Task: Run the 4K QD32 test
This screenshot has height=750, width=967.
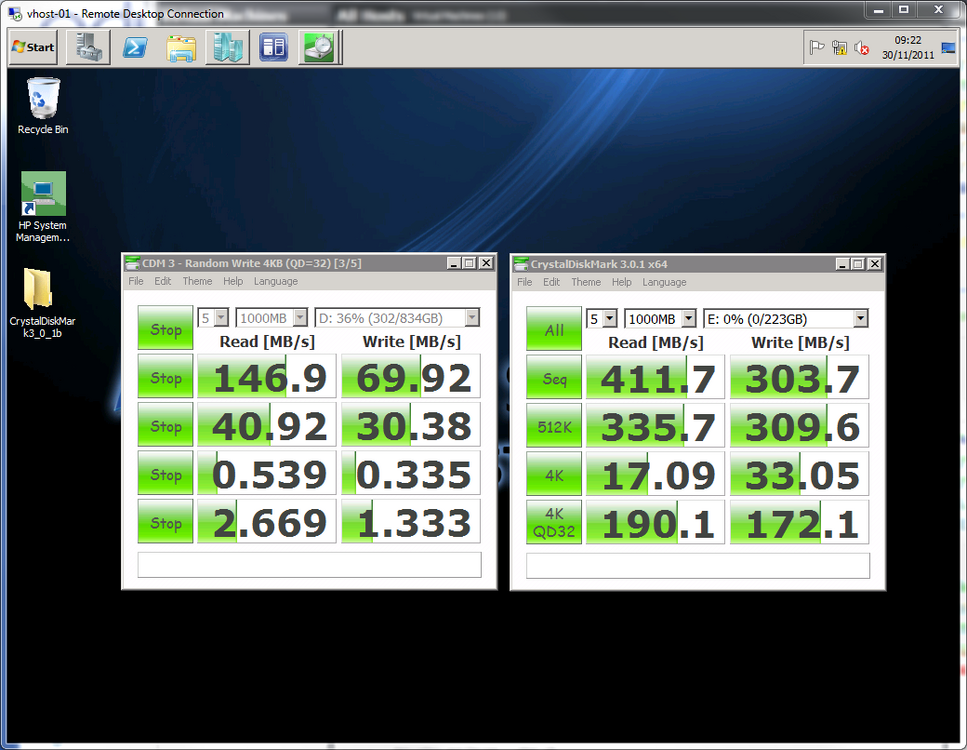Action: [x=554, y=522]
